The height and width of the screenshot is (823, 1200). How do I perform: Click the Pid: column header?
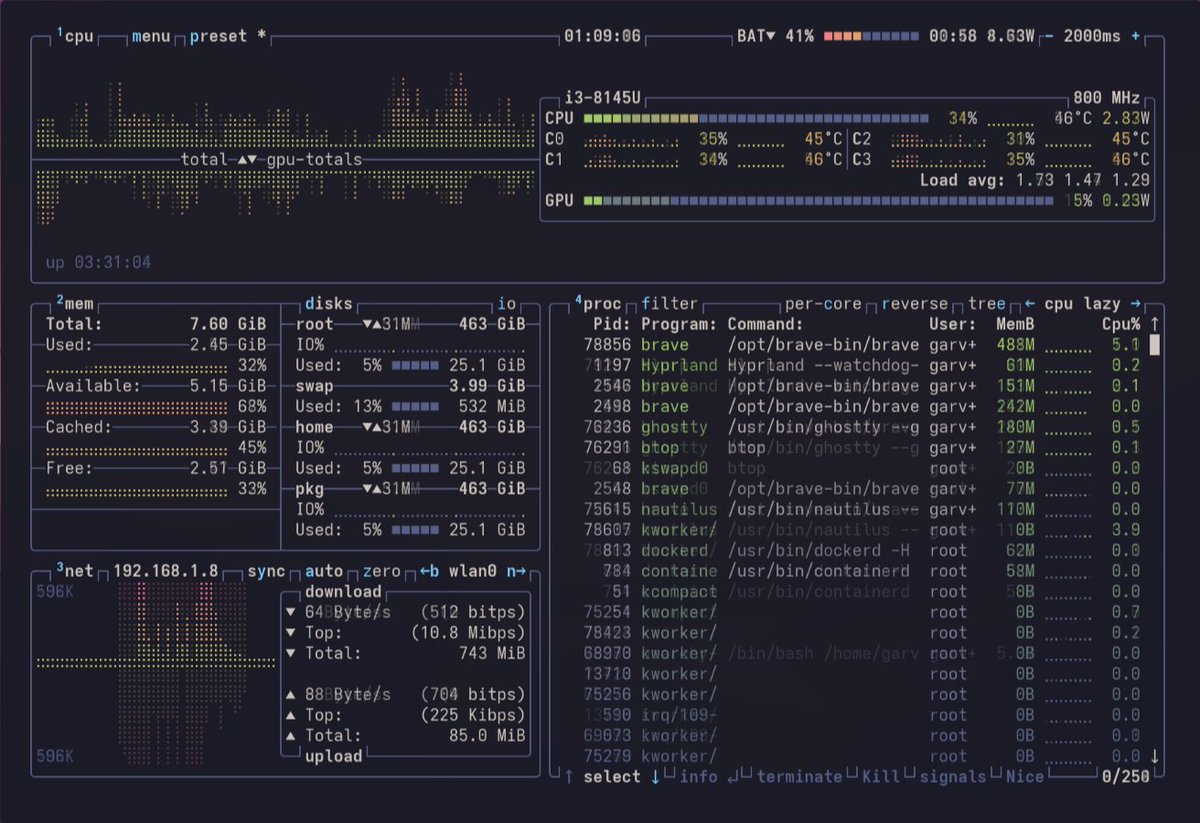(x=612, y=324)
